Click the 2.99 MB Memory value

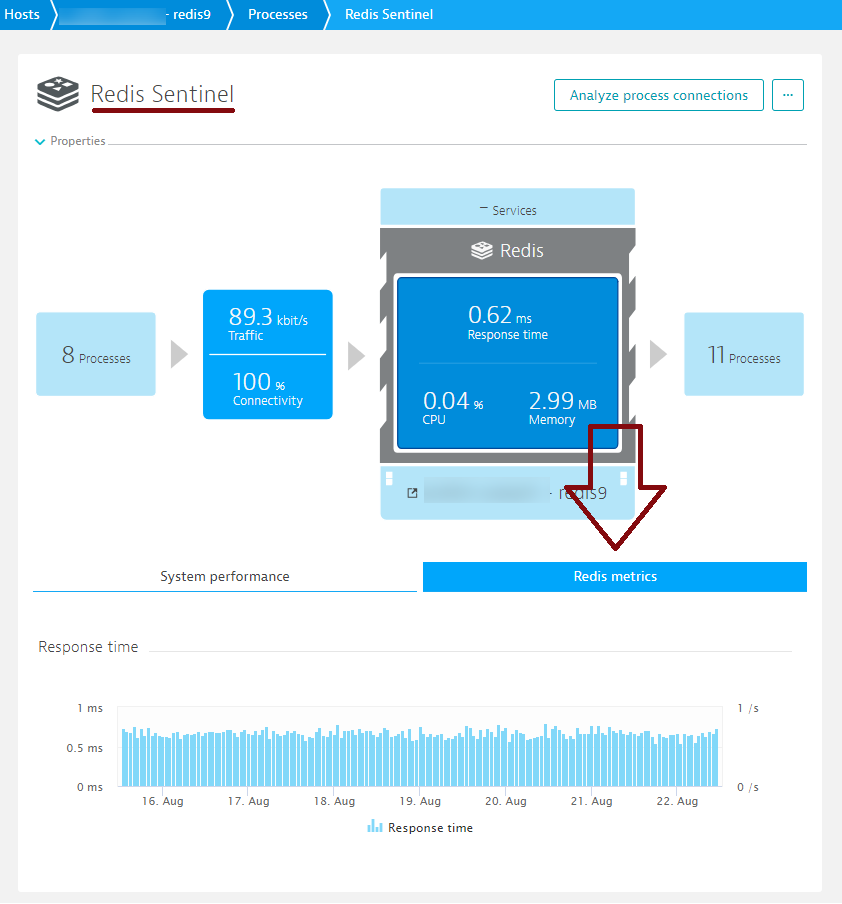tap(562, 407)
